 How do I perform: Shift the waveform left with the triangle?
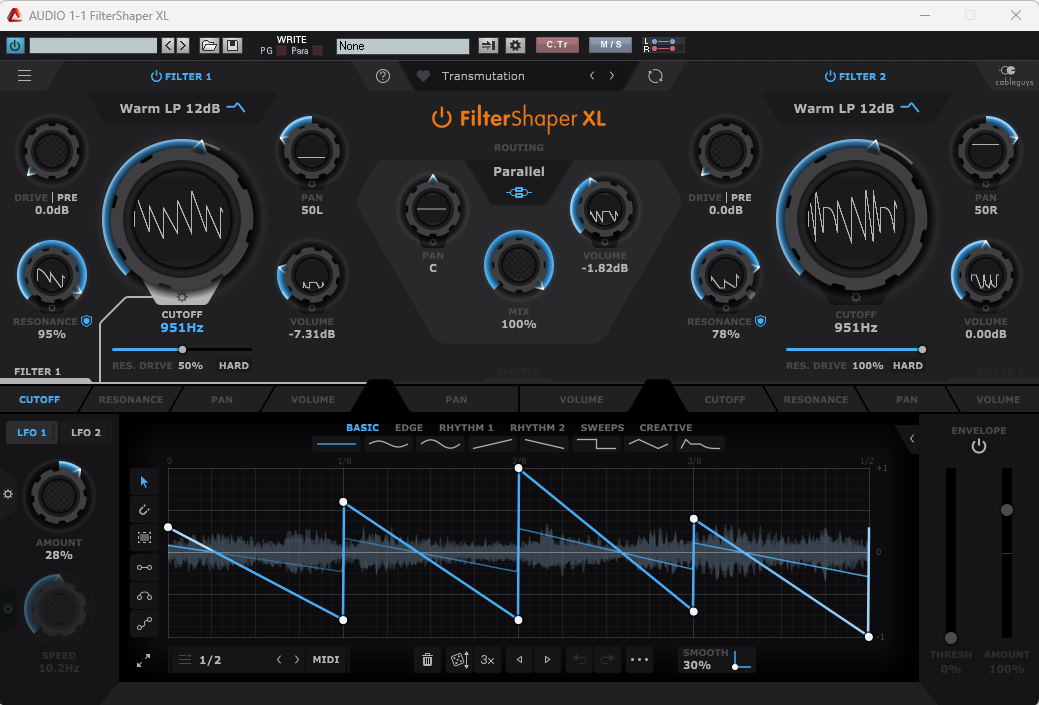[520, 660]
